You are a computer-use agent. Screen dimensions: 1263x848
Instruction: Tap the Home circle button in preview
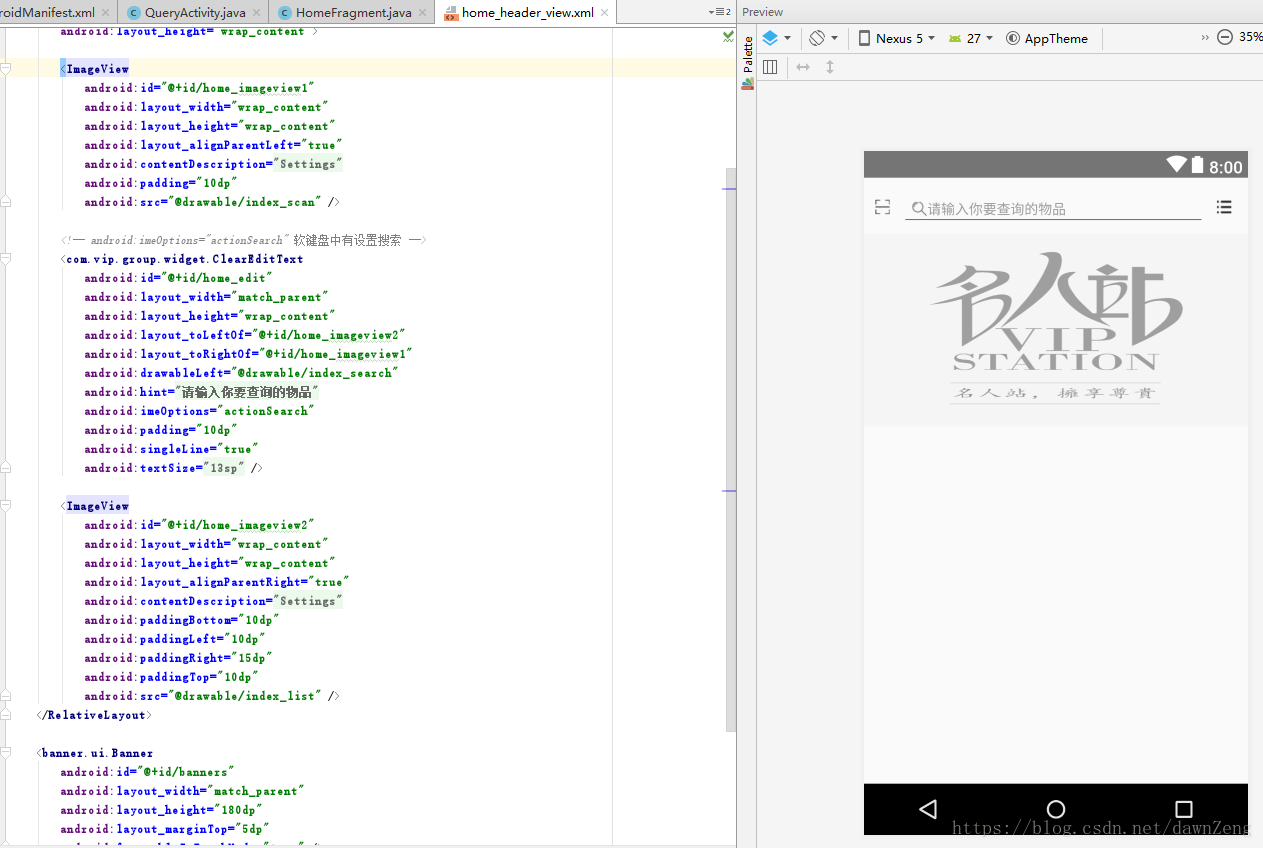point(1056,809)
